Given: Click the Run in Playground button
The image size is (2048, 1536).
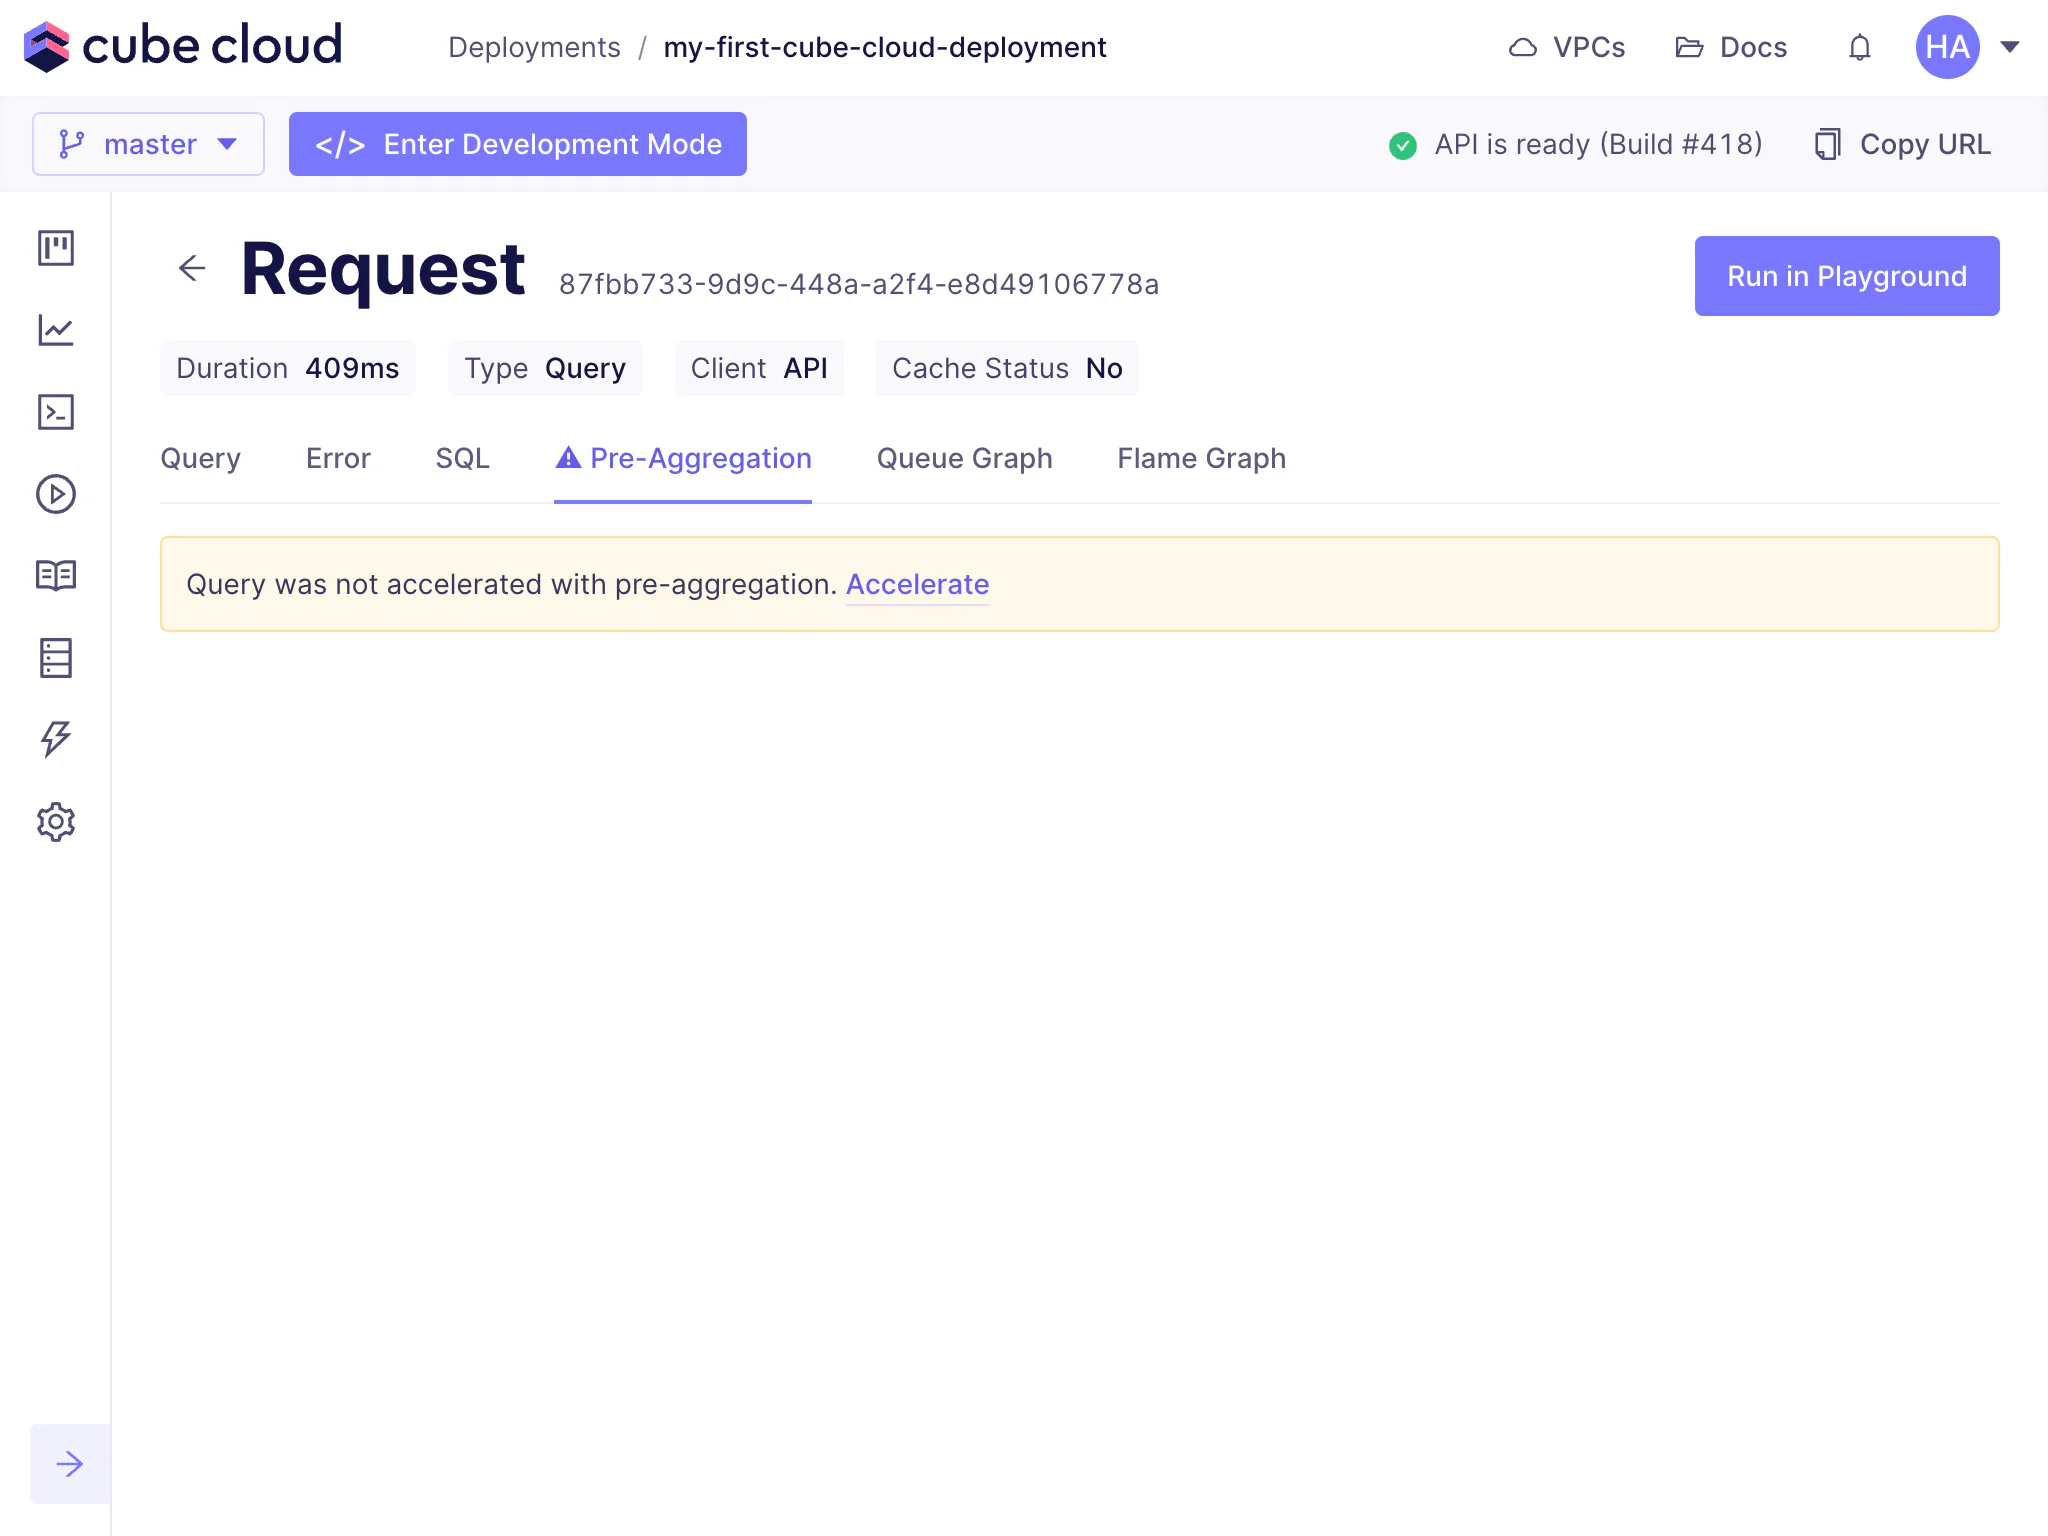Looking at the screenshot, I should click(1846, 276).
